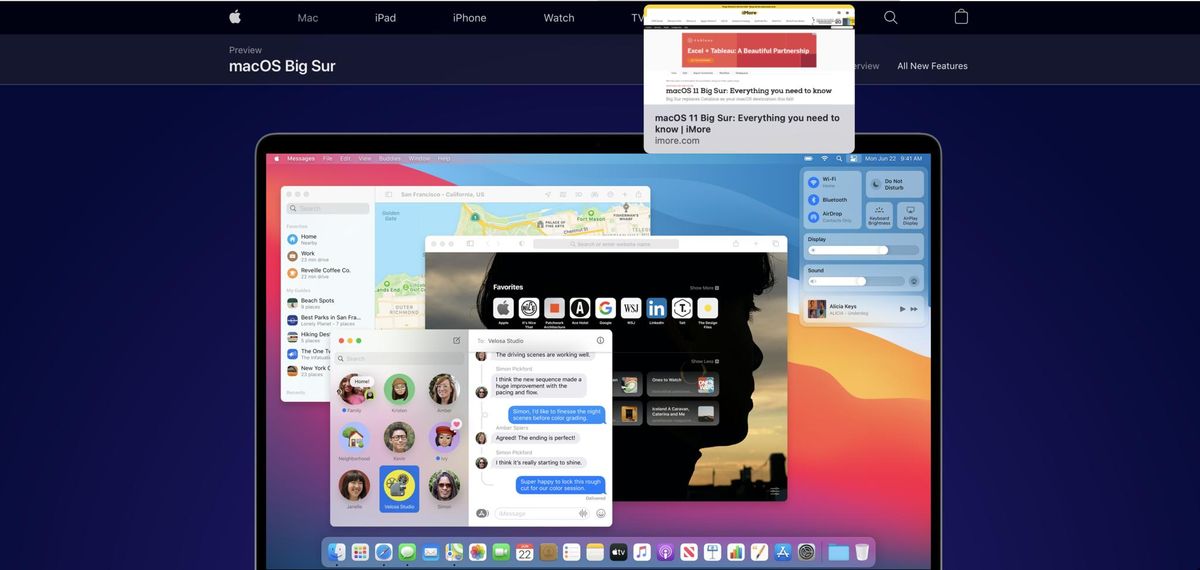
Task: Toggle AirDrop in Control Center
Action: (x=812, y=216)
